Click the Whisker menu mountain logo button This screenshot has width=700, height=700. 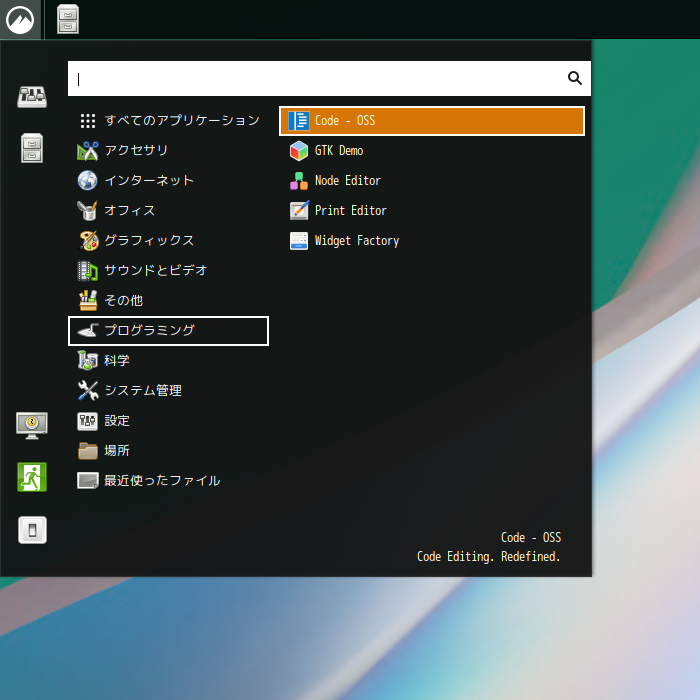20,20
